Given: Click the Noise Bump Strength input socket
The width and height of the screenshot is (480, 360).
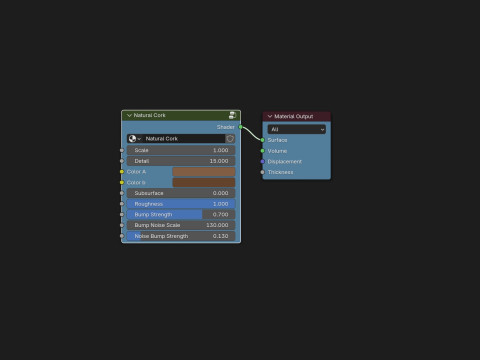Looking at the screenshot, I should [122, 236].
